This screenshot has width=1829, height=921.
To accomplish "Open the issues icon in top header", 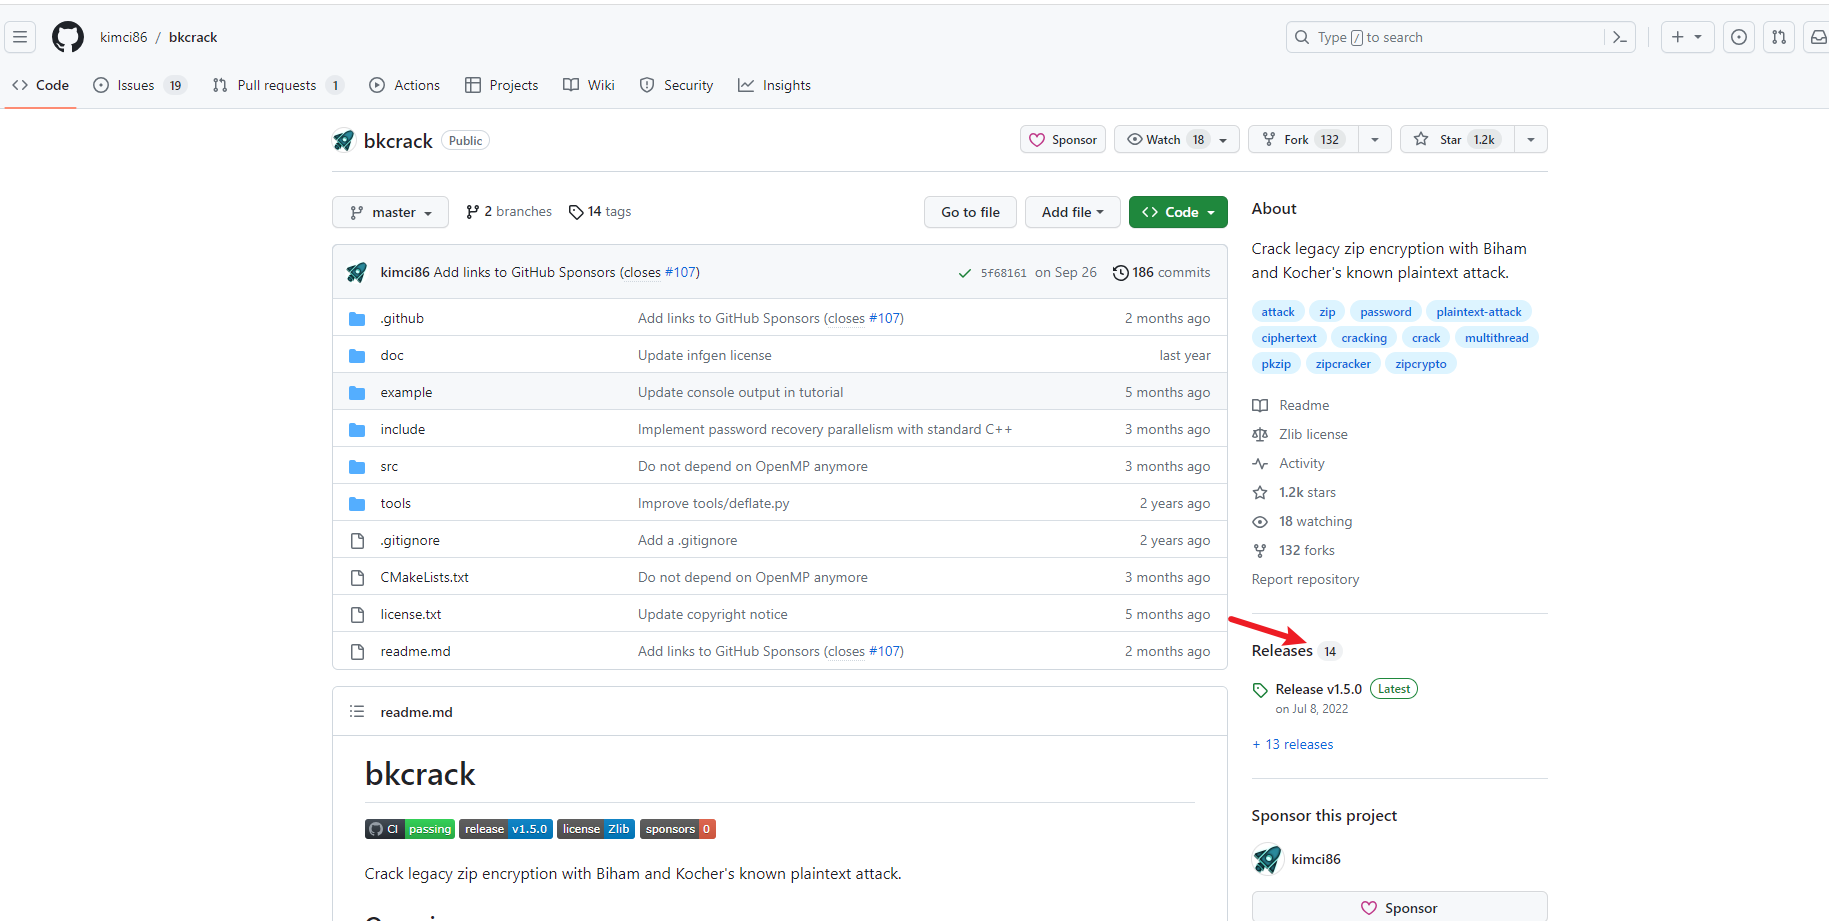I will click(x=1739, y=37).
